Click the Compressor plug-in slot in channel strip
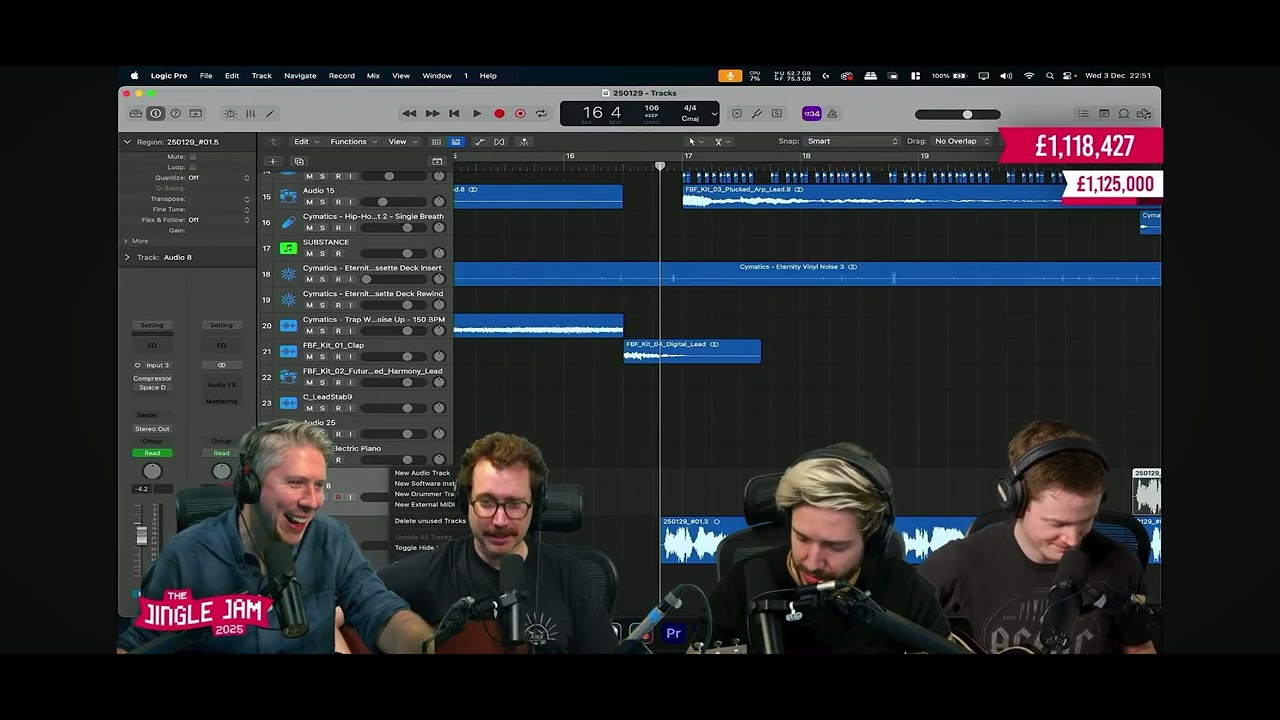The height and width of the screenshot is (720, 1280). point(152,378)
